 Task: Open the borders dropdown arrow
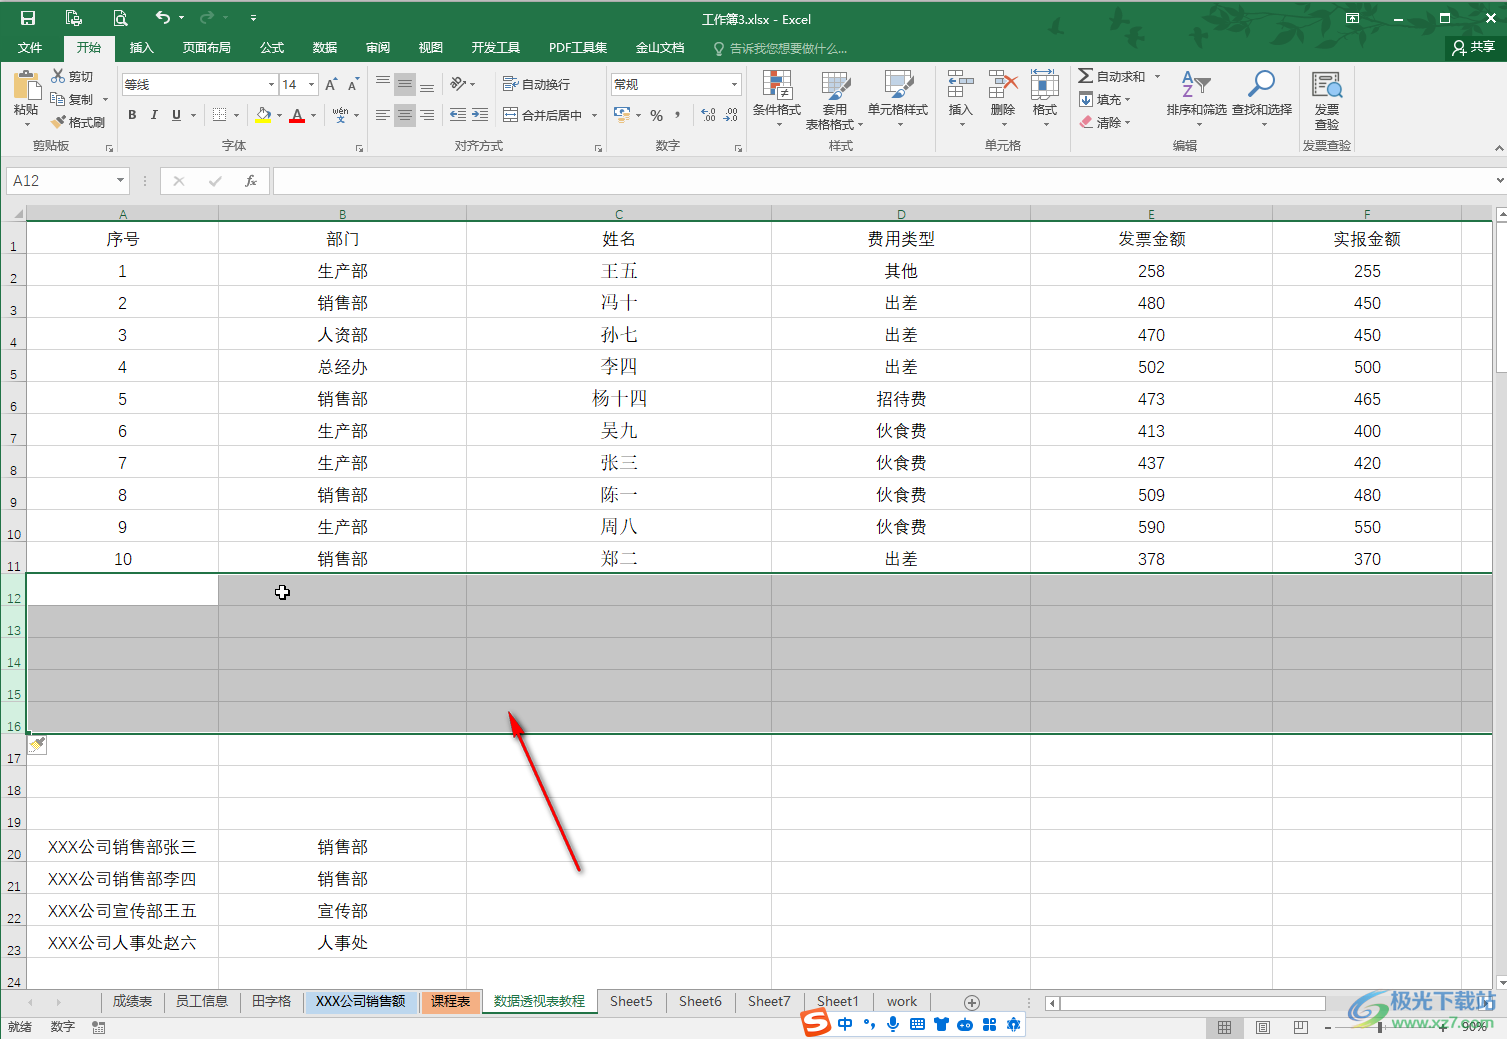236,115
